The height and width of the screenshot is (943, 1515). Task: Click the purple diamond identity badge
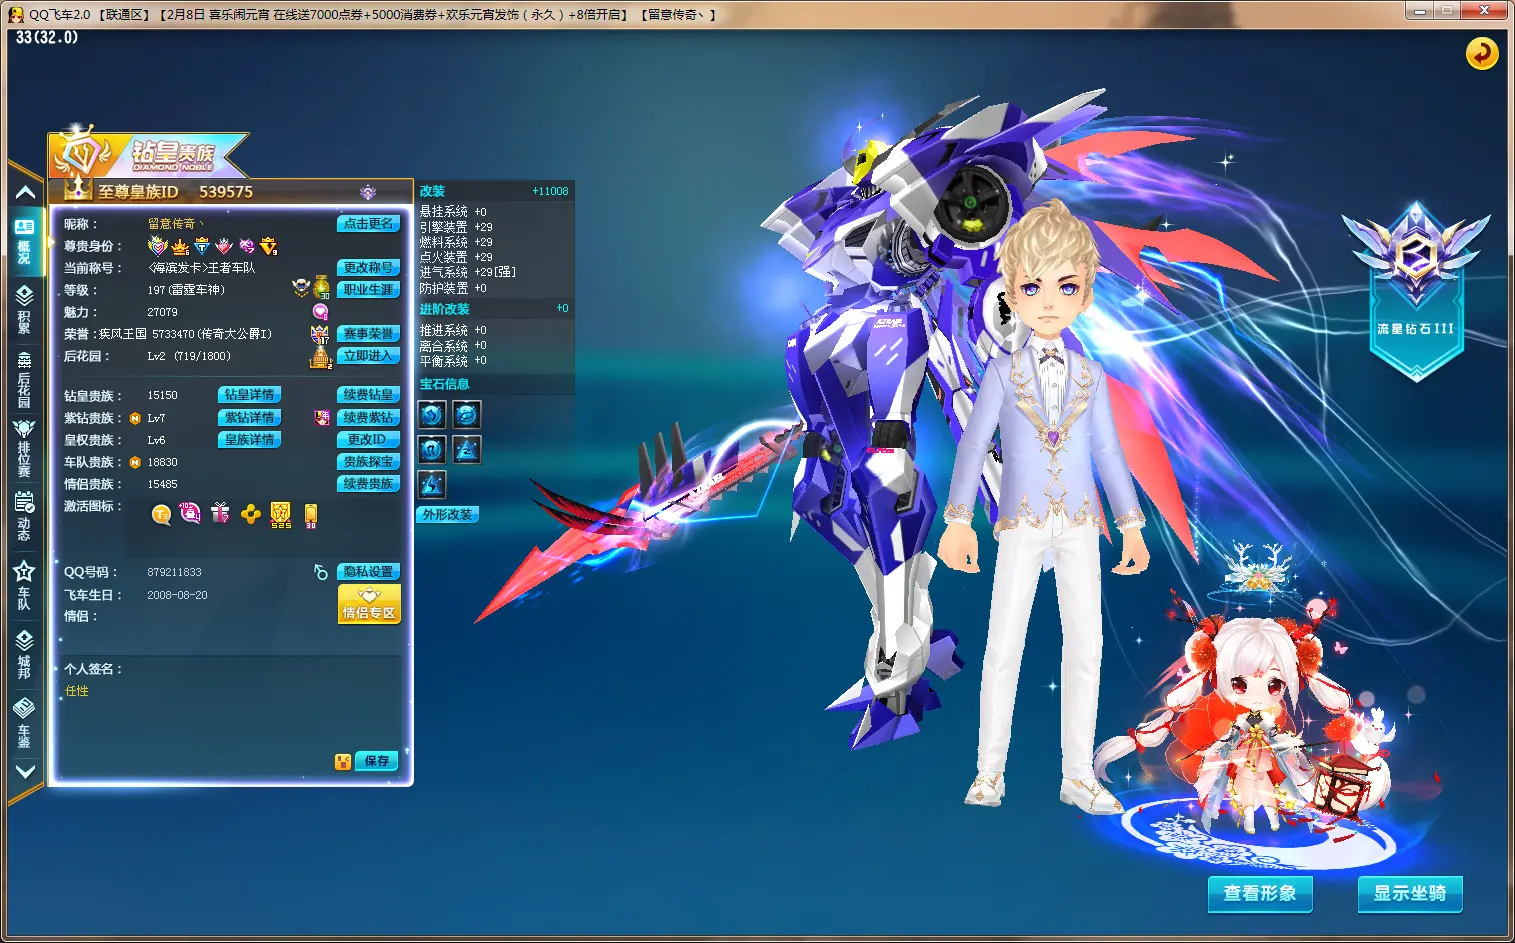247,246
